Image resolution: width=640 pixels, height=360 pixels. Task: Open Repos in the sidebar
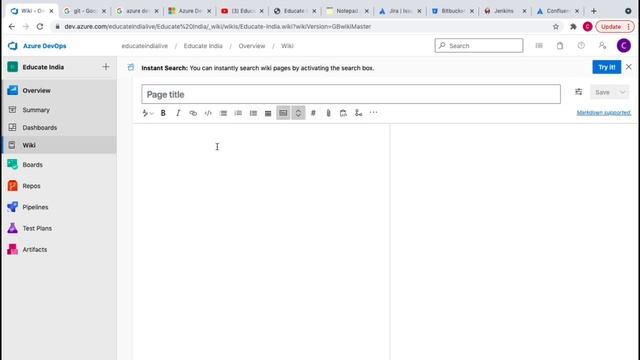[x=60, y=186]
